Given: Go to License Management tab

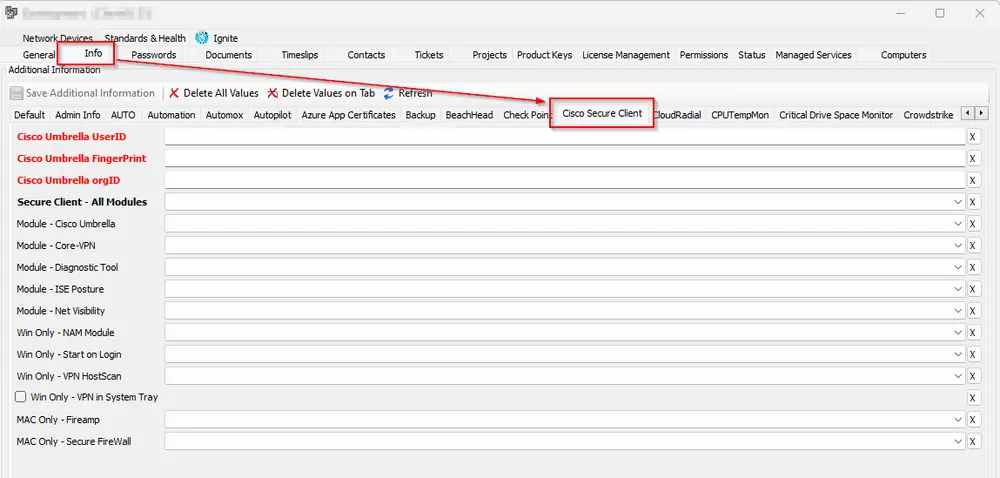Looking at the screenshot, I should tap(626, 55).
